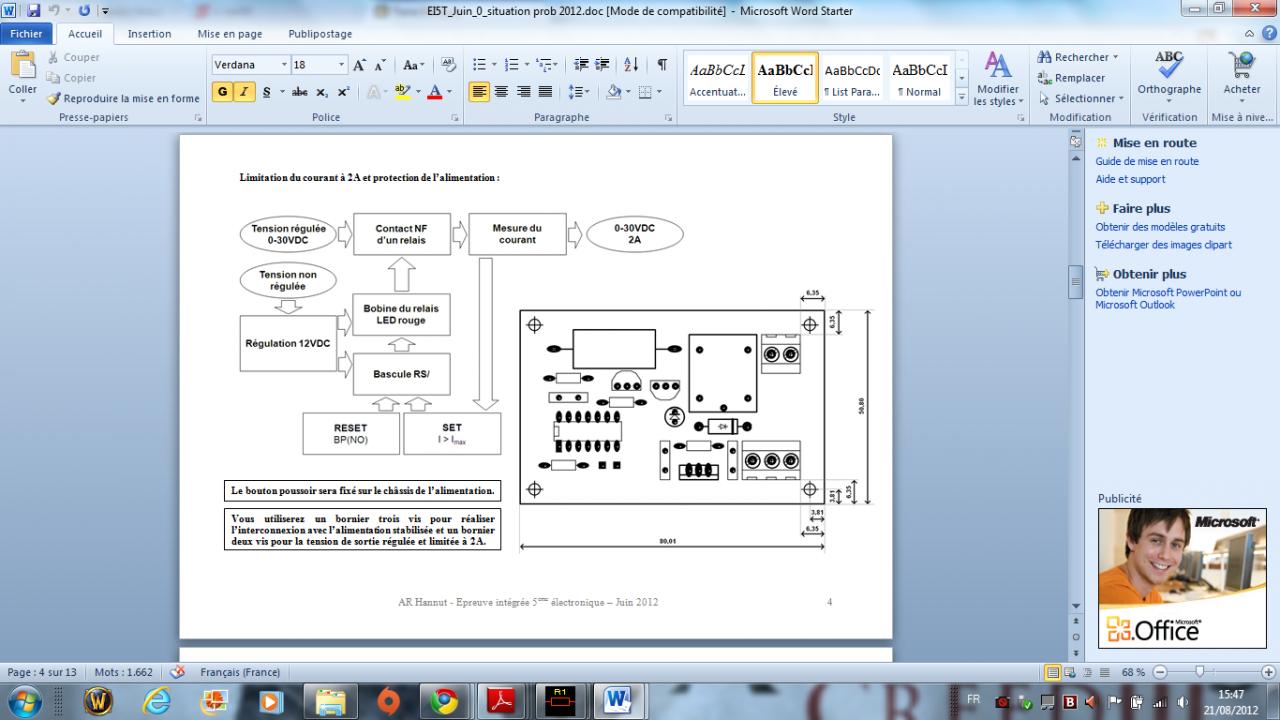Apply yellow text highlight color
This screenshot has width=1280, height=720.
click(403, 92)
